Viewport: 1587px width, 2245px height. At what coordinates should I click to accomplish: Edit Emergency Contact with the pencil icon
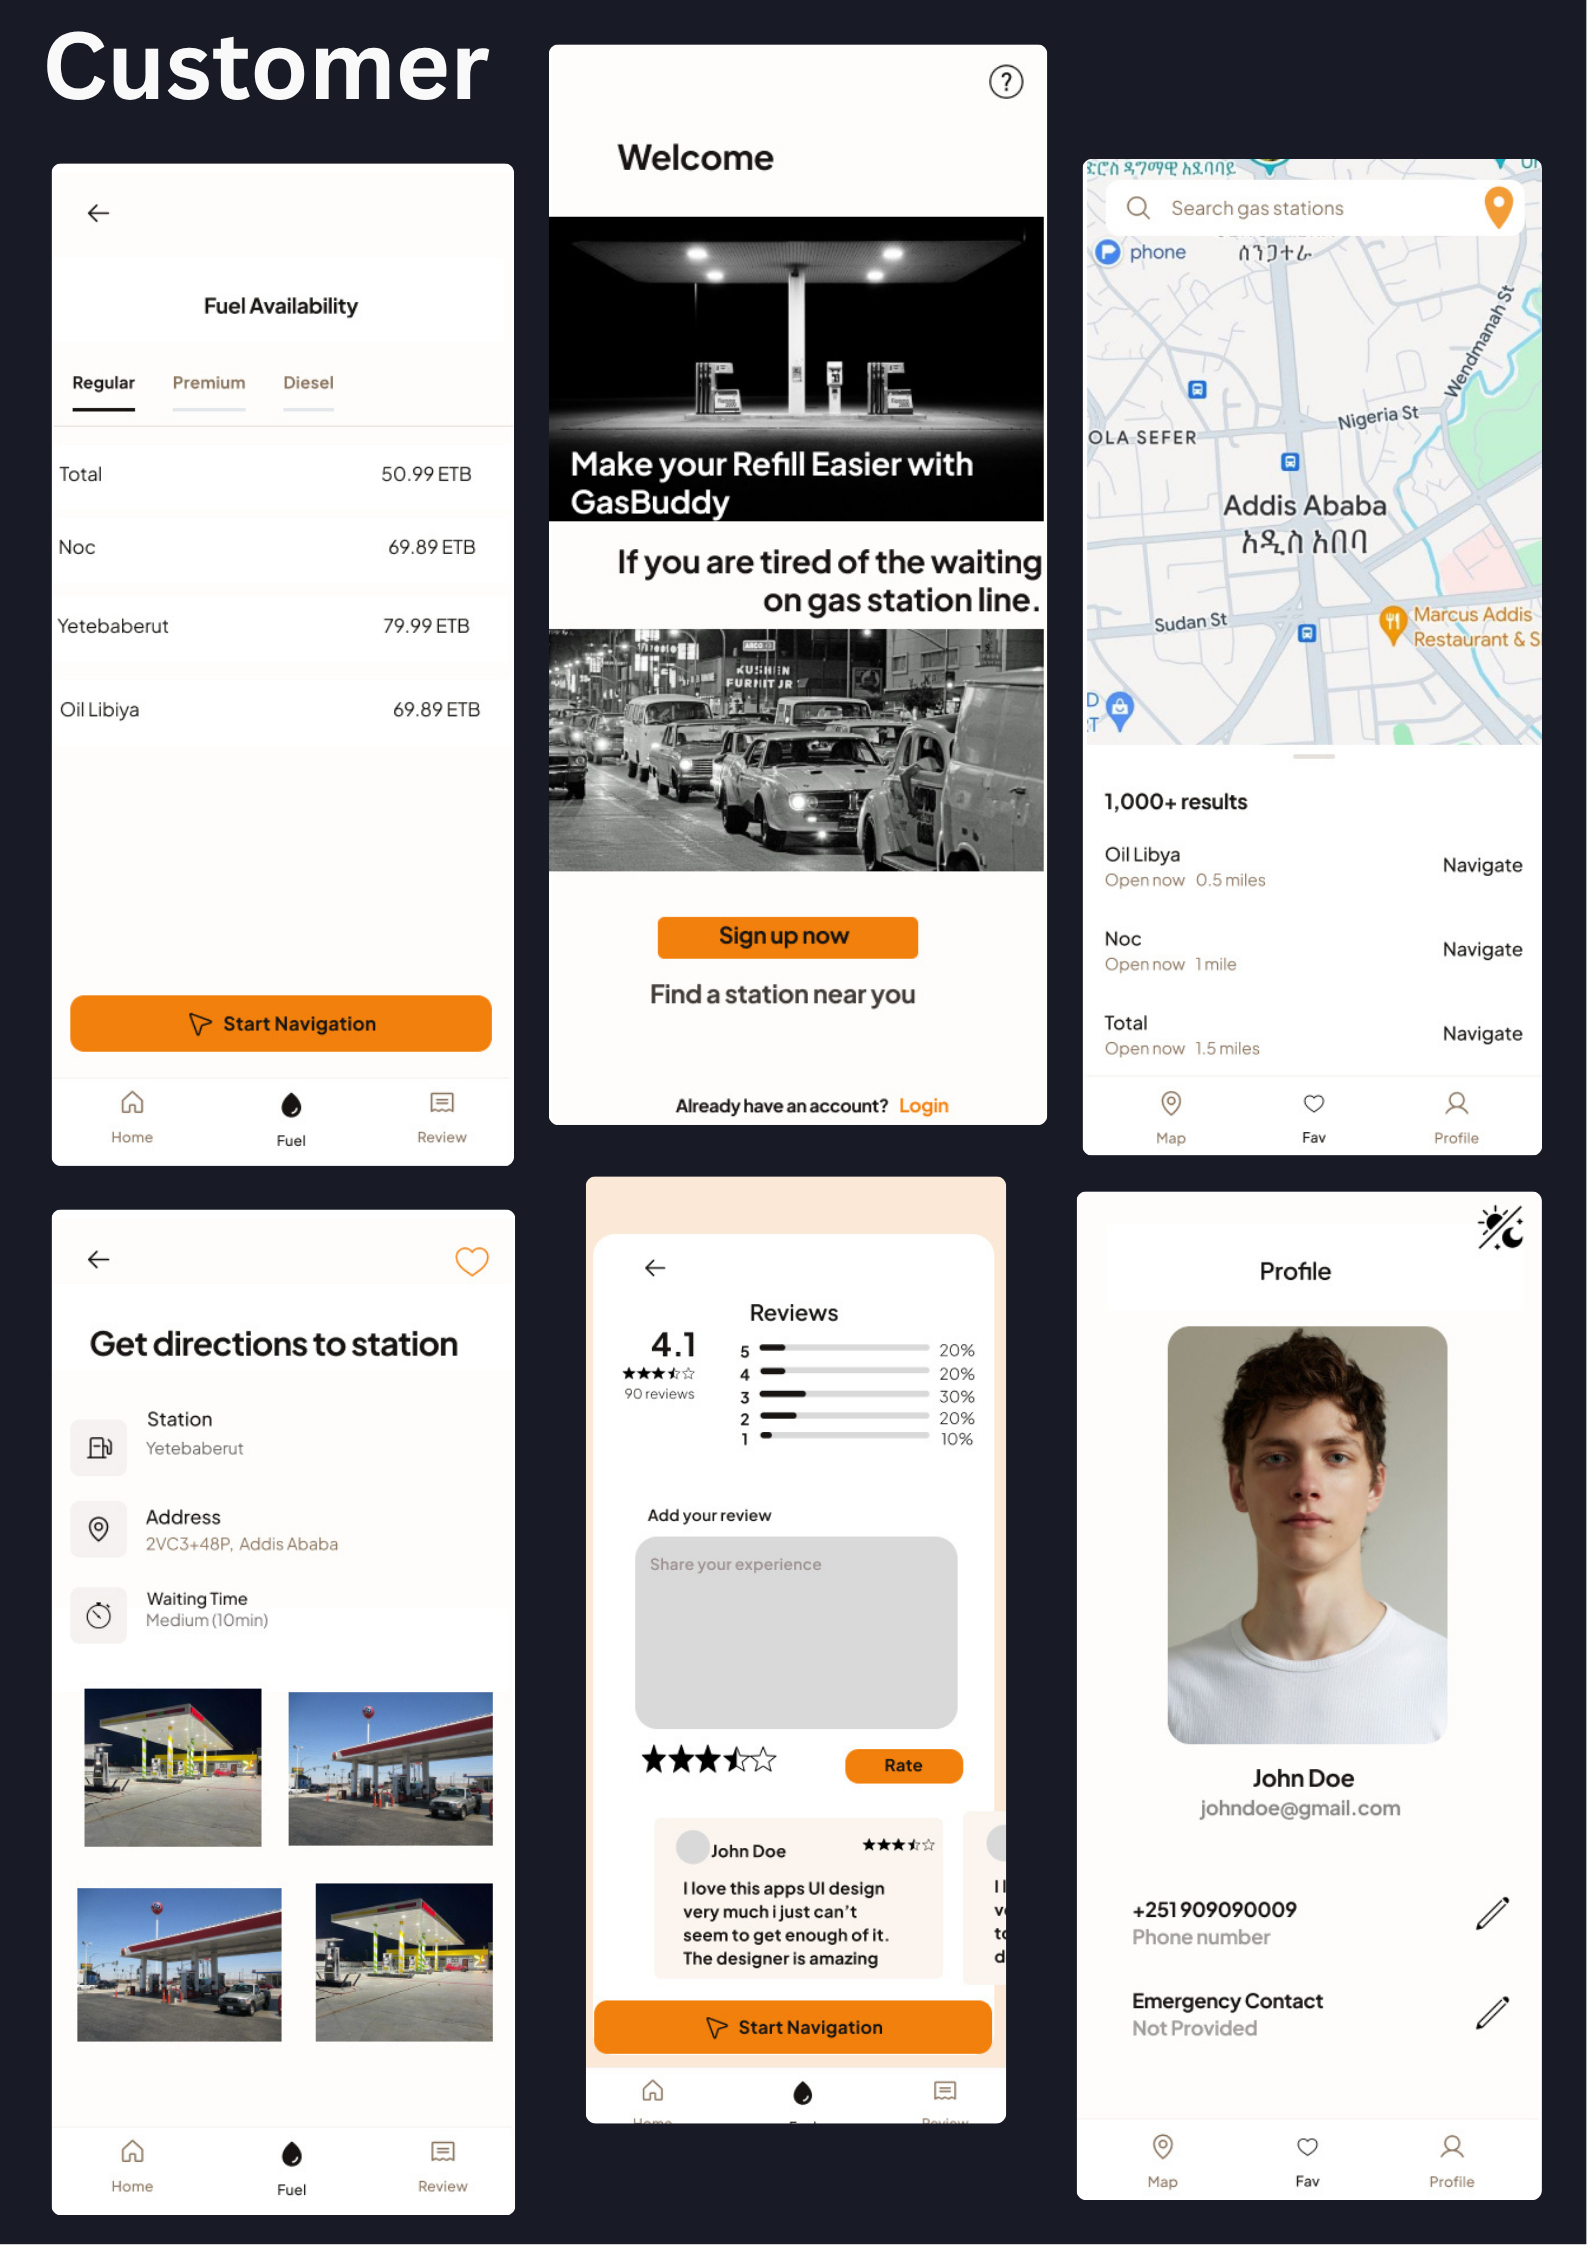click(1491, 2013)
